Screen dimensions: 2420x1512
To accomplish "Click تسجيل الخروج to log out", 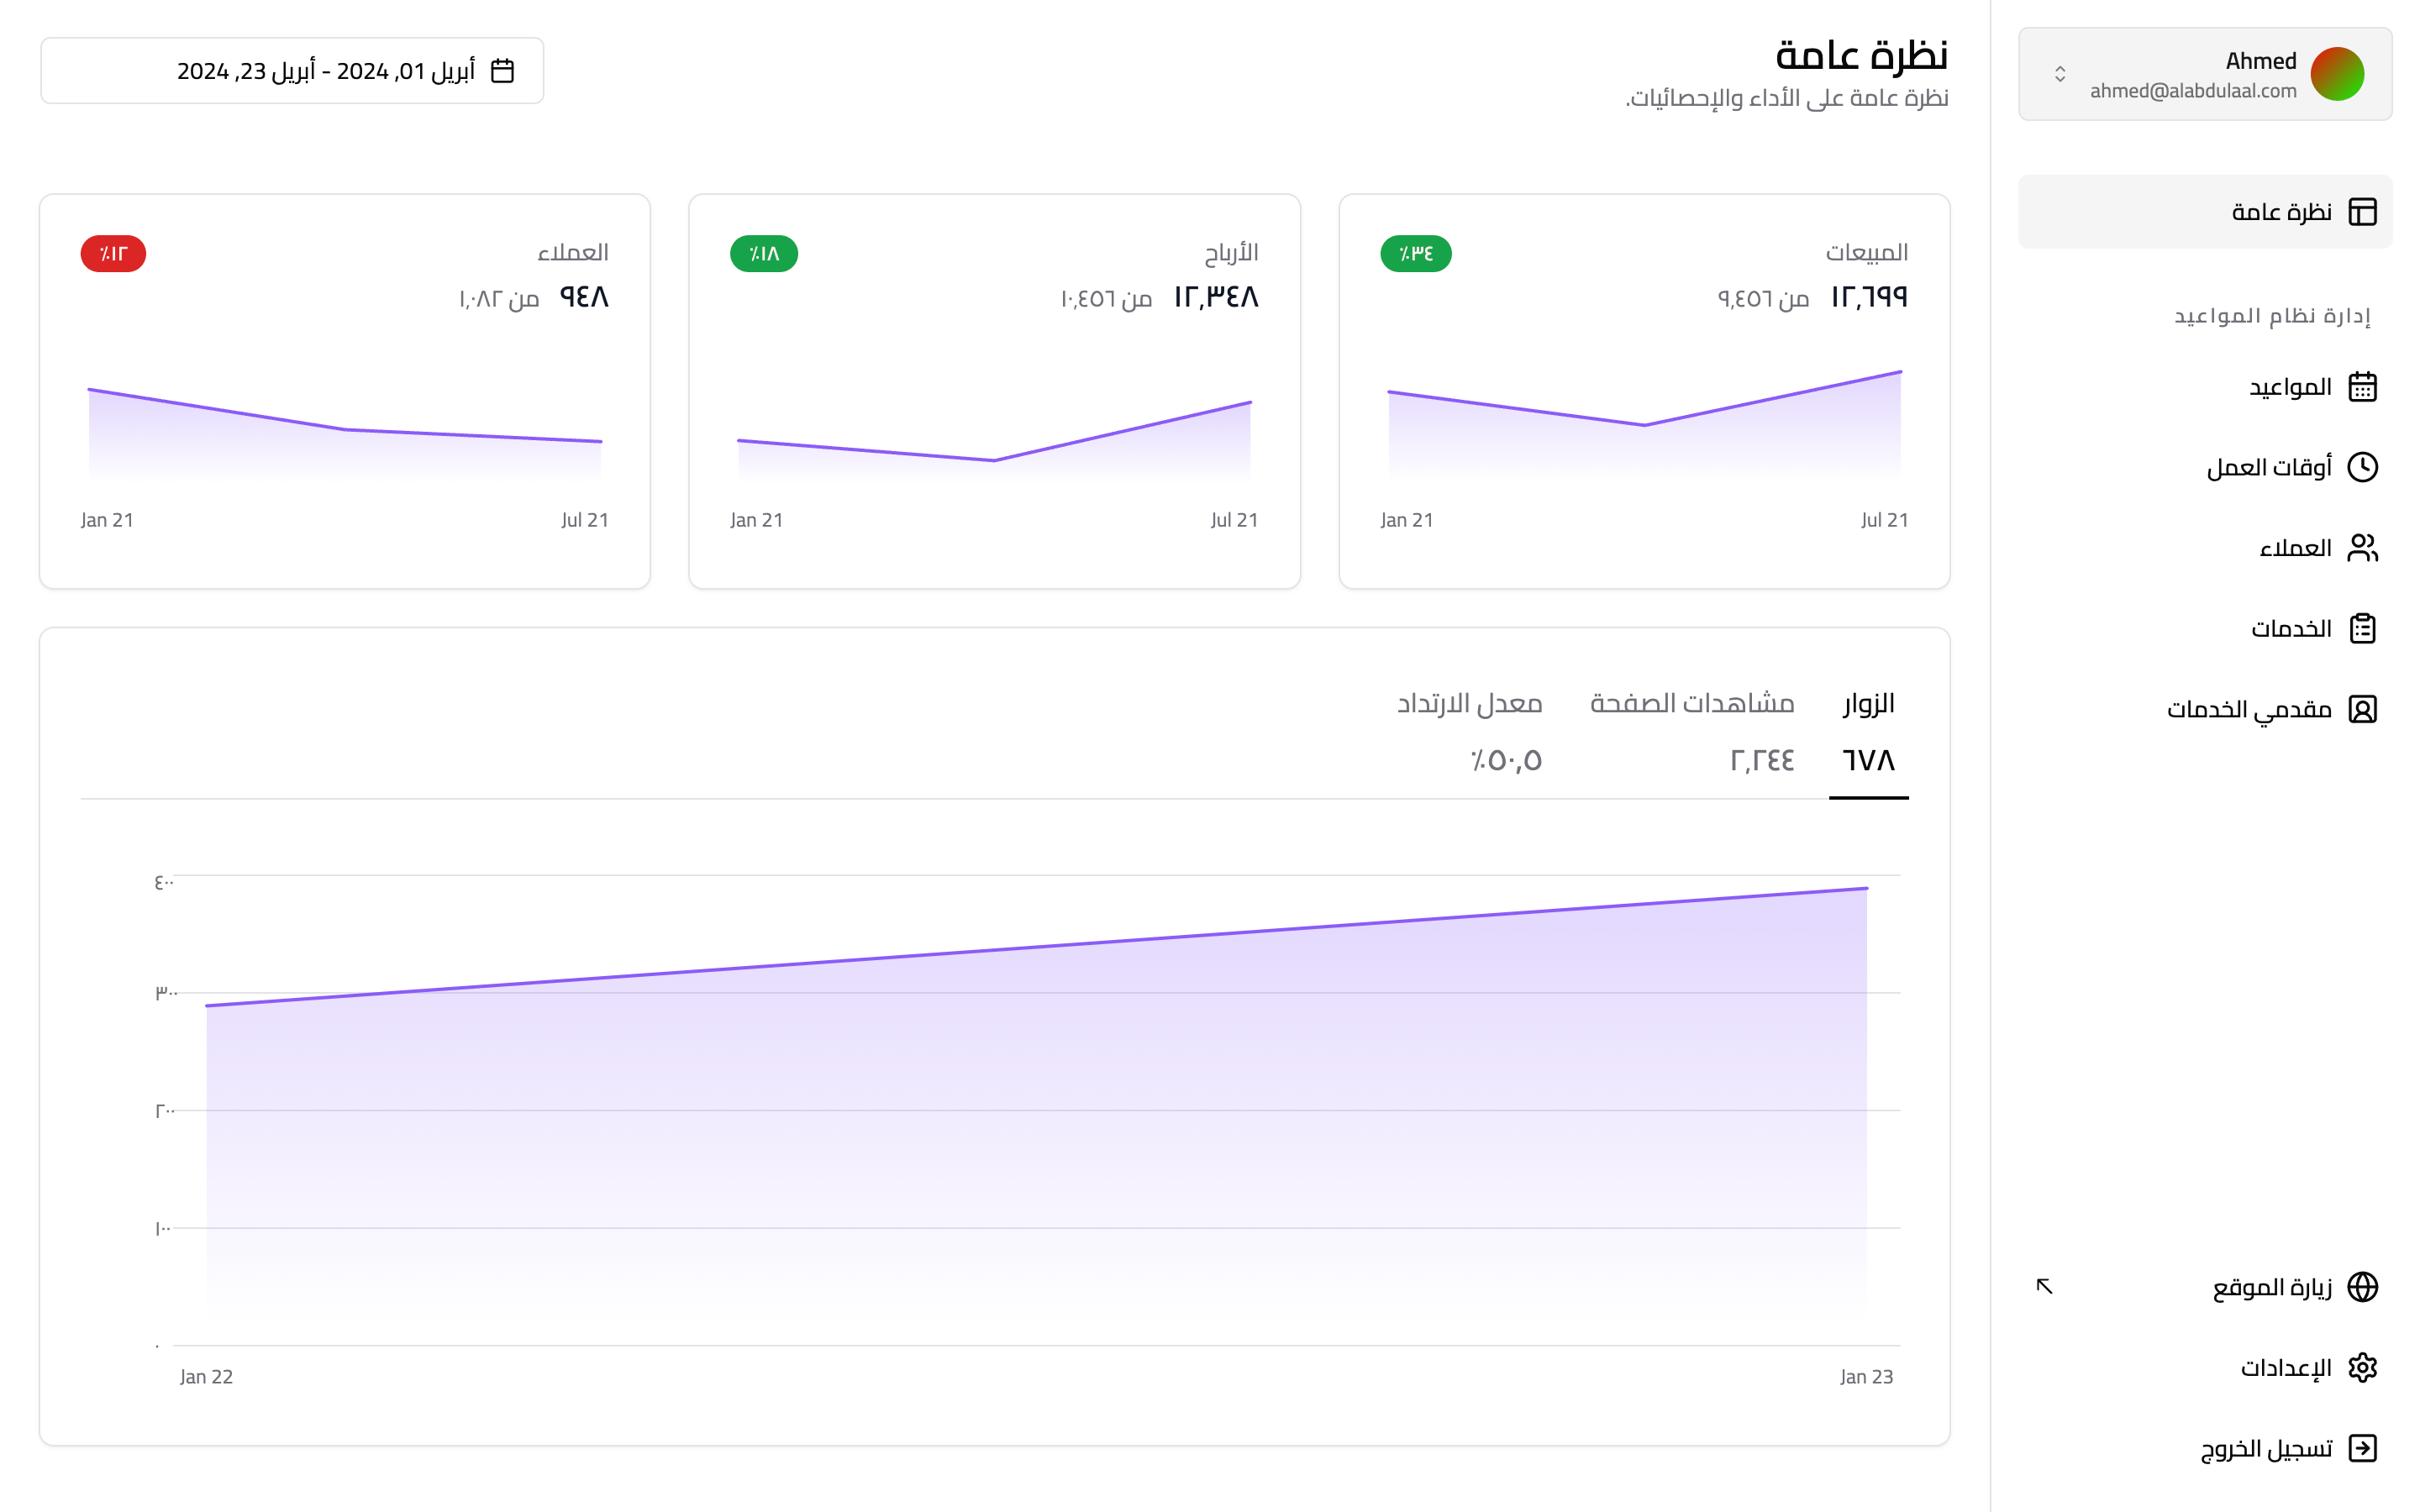I will [x=2205, y=1448].
